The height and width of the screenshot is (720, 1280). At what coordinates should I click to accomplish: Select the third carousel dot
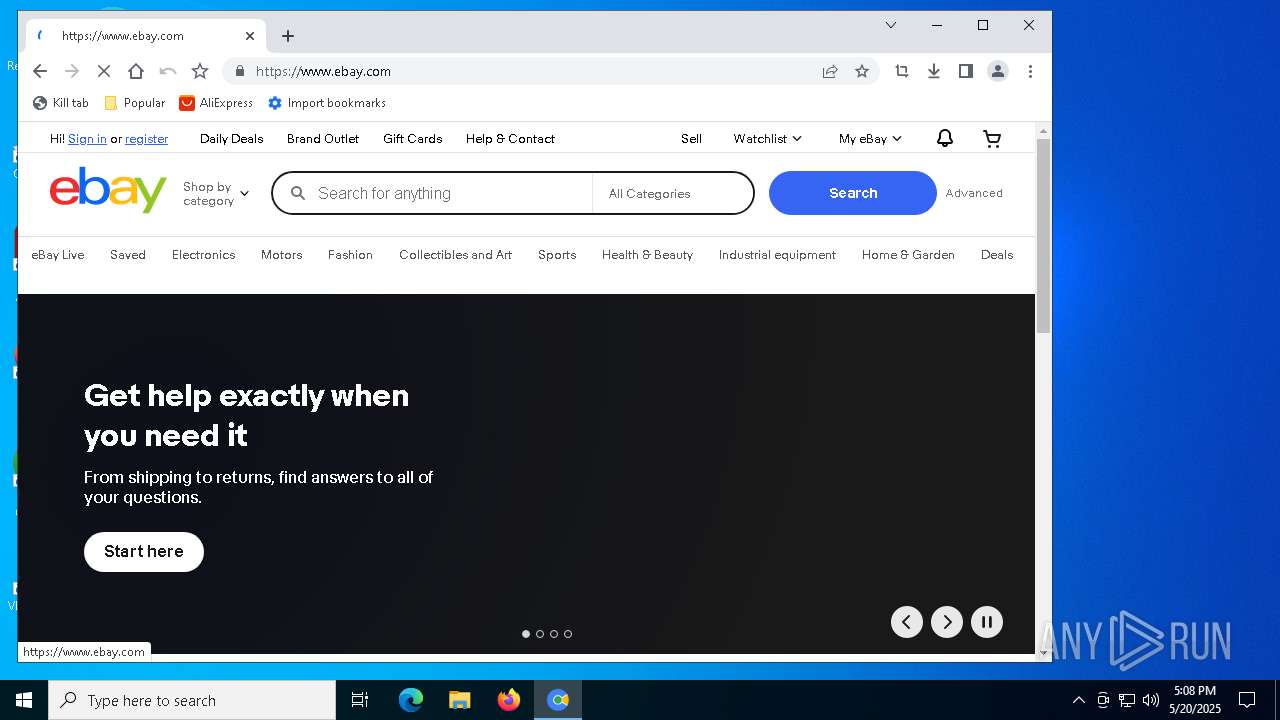coord(554,634)
